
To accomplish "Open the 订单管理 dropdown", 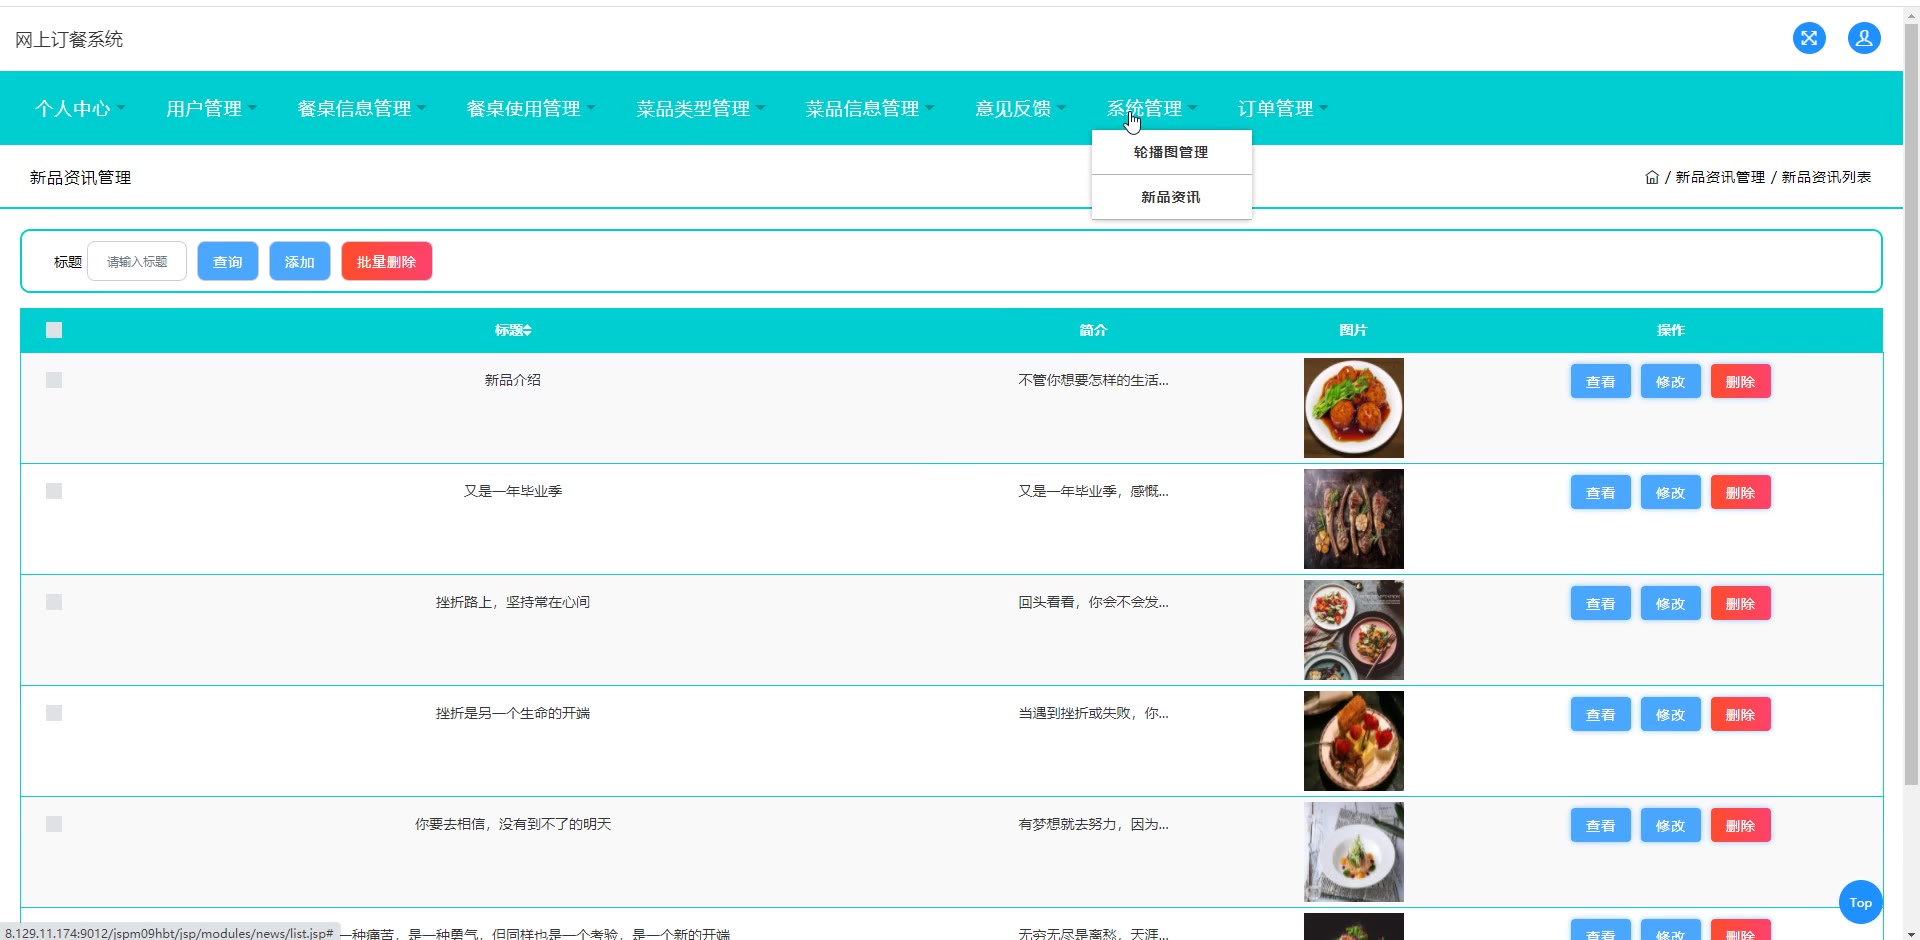I will (1282, 108).
